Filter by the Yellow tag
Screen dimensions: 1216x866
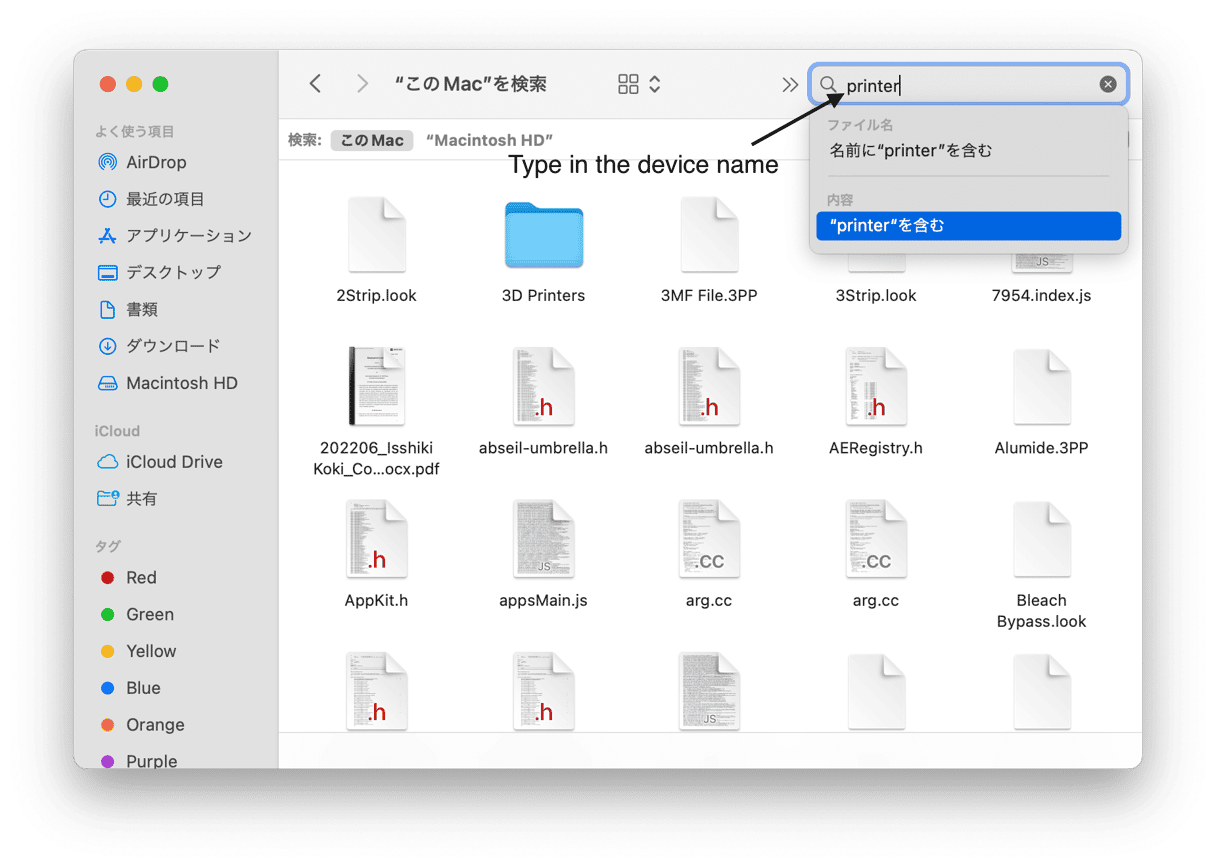(x=138, y=651)
